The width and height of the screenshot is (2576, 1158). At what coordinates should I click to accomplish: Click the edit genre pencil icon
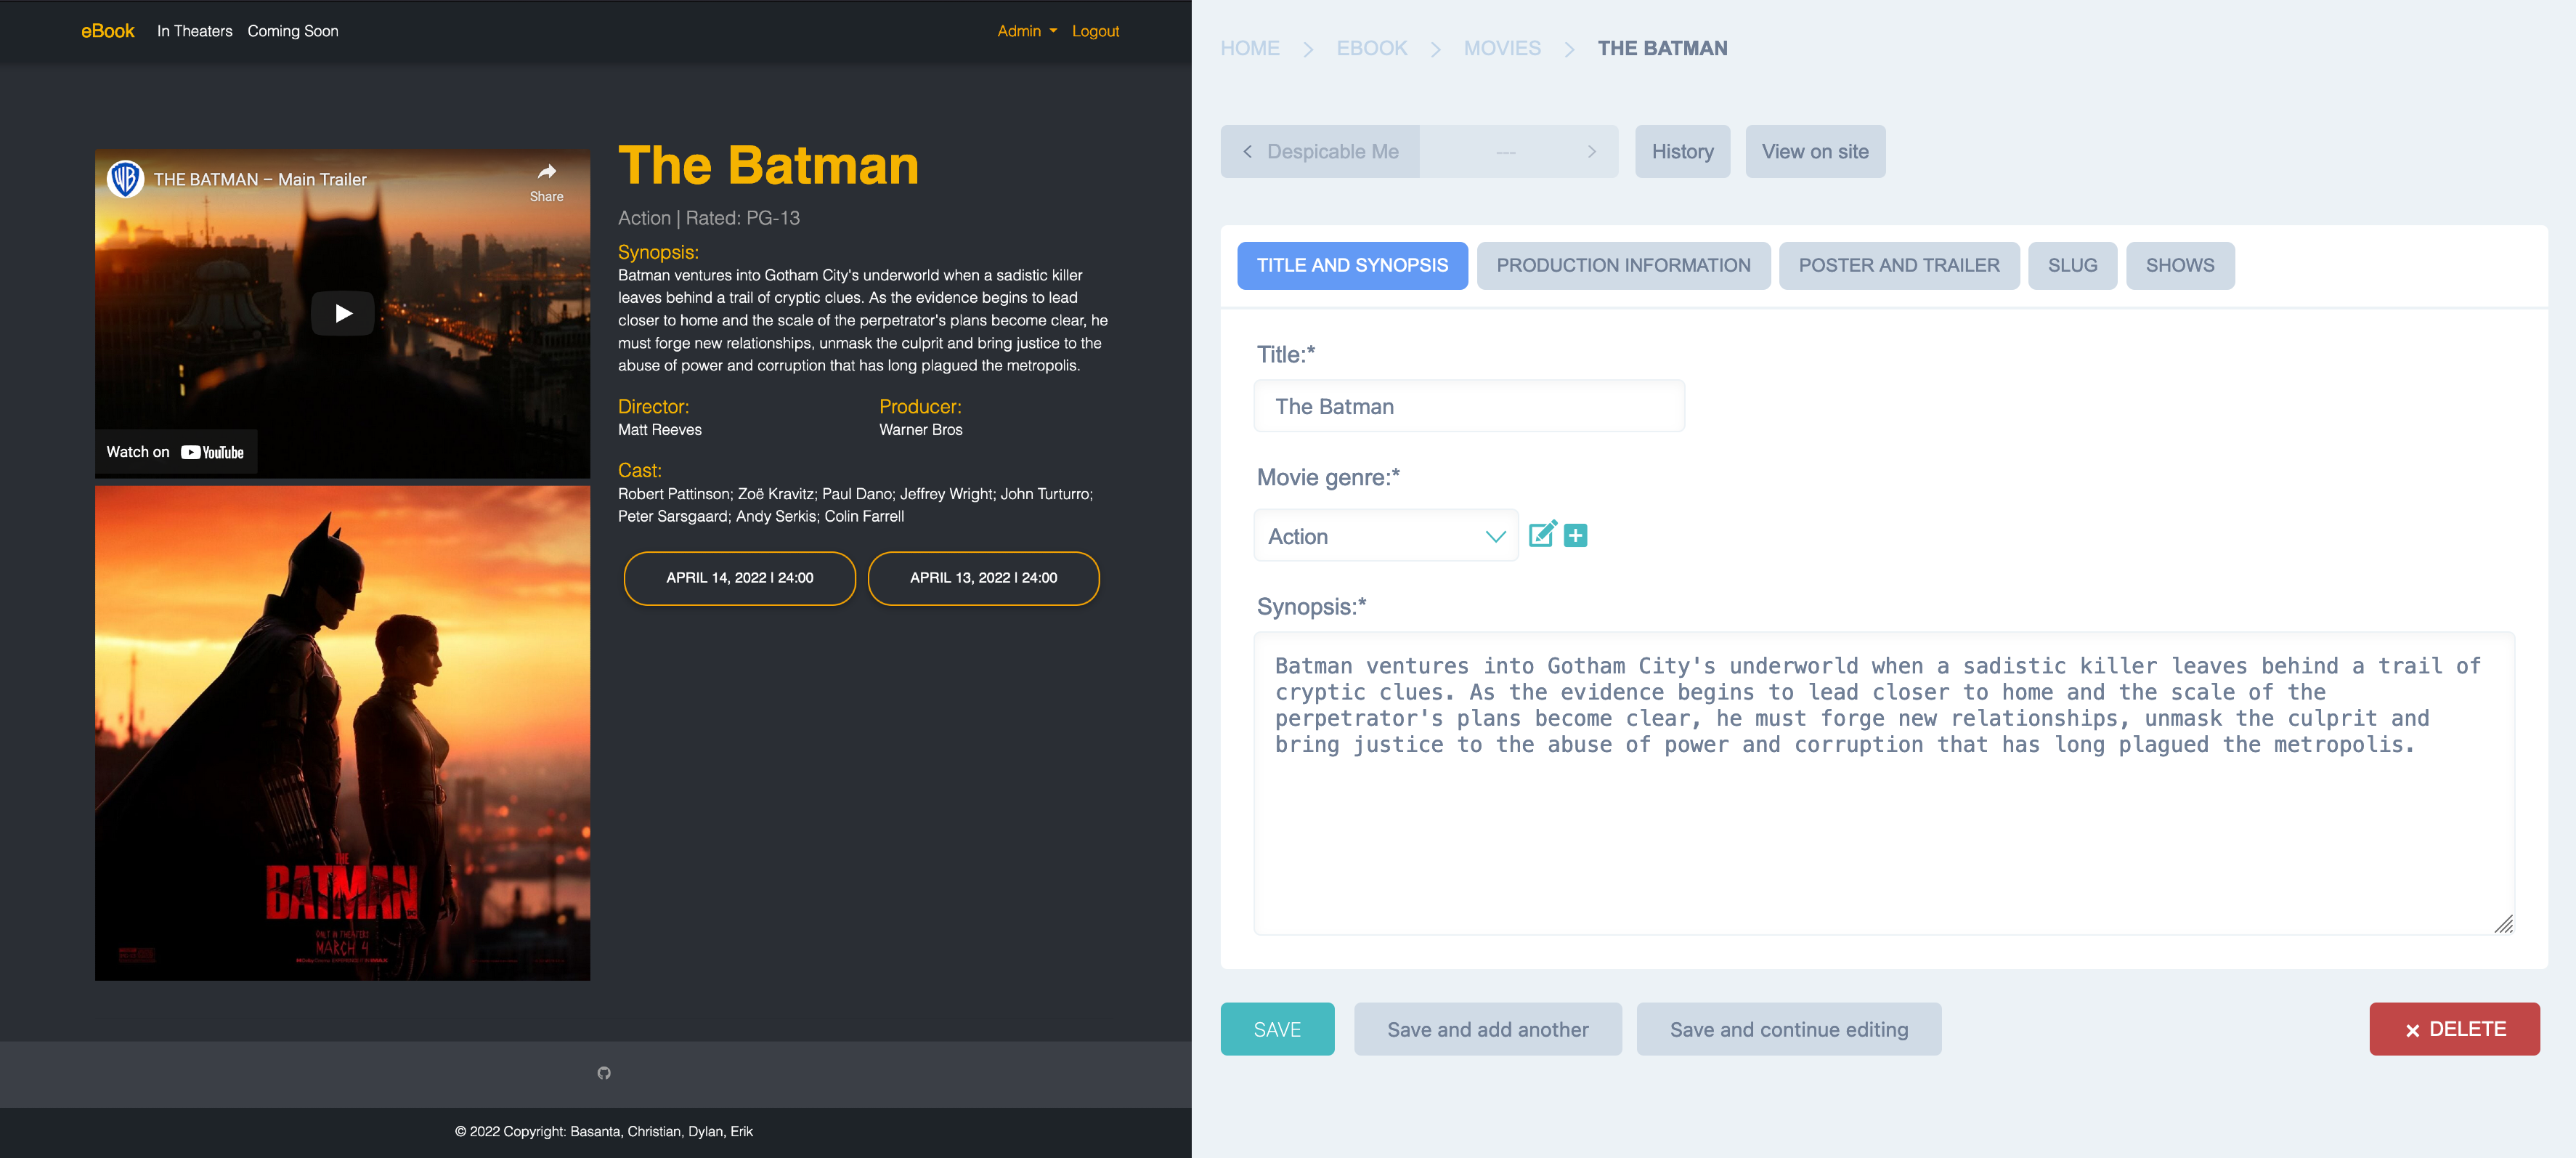[x=1542, y=535]
